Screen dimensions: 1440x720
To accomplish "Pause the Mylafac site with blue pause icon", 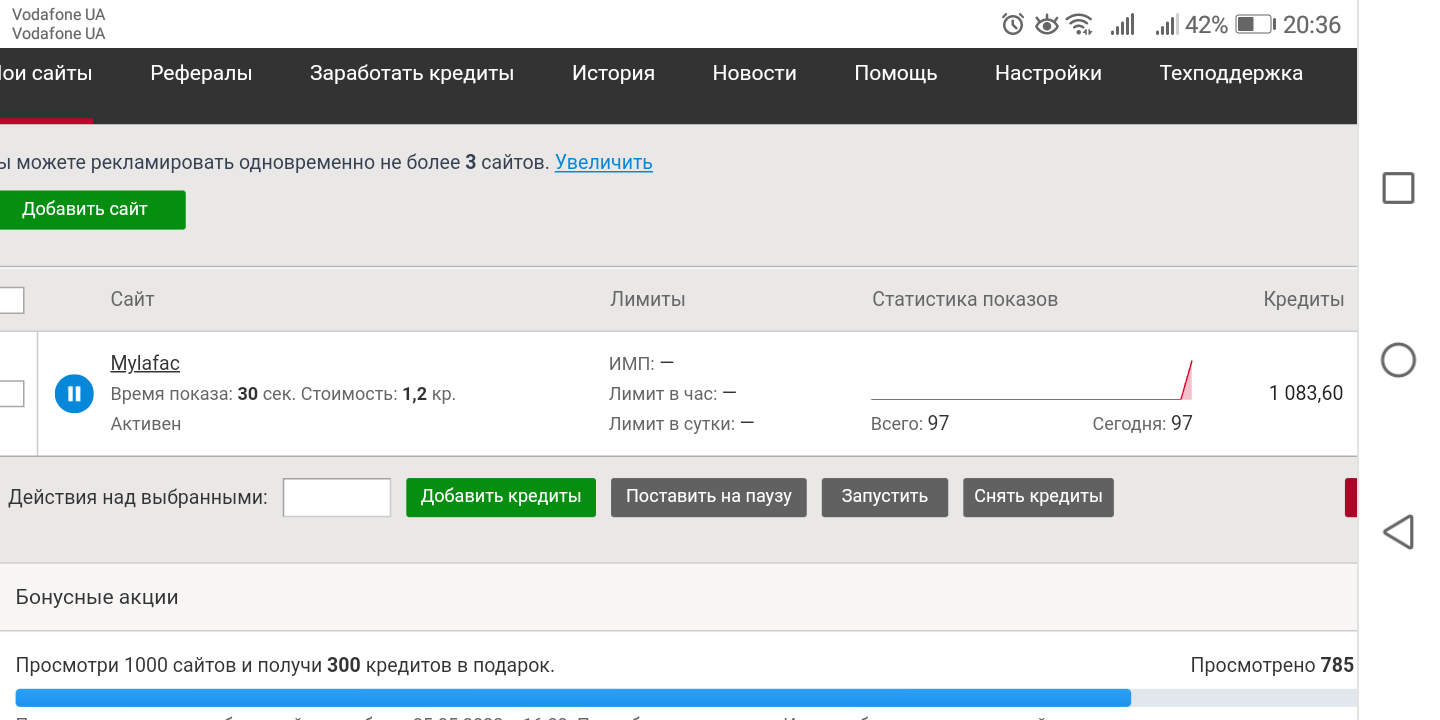I will click(x=74, y=394).
